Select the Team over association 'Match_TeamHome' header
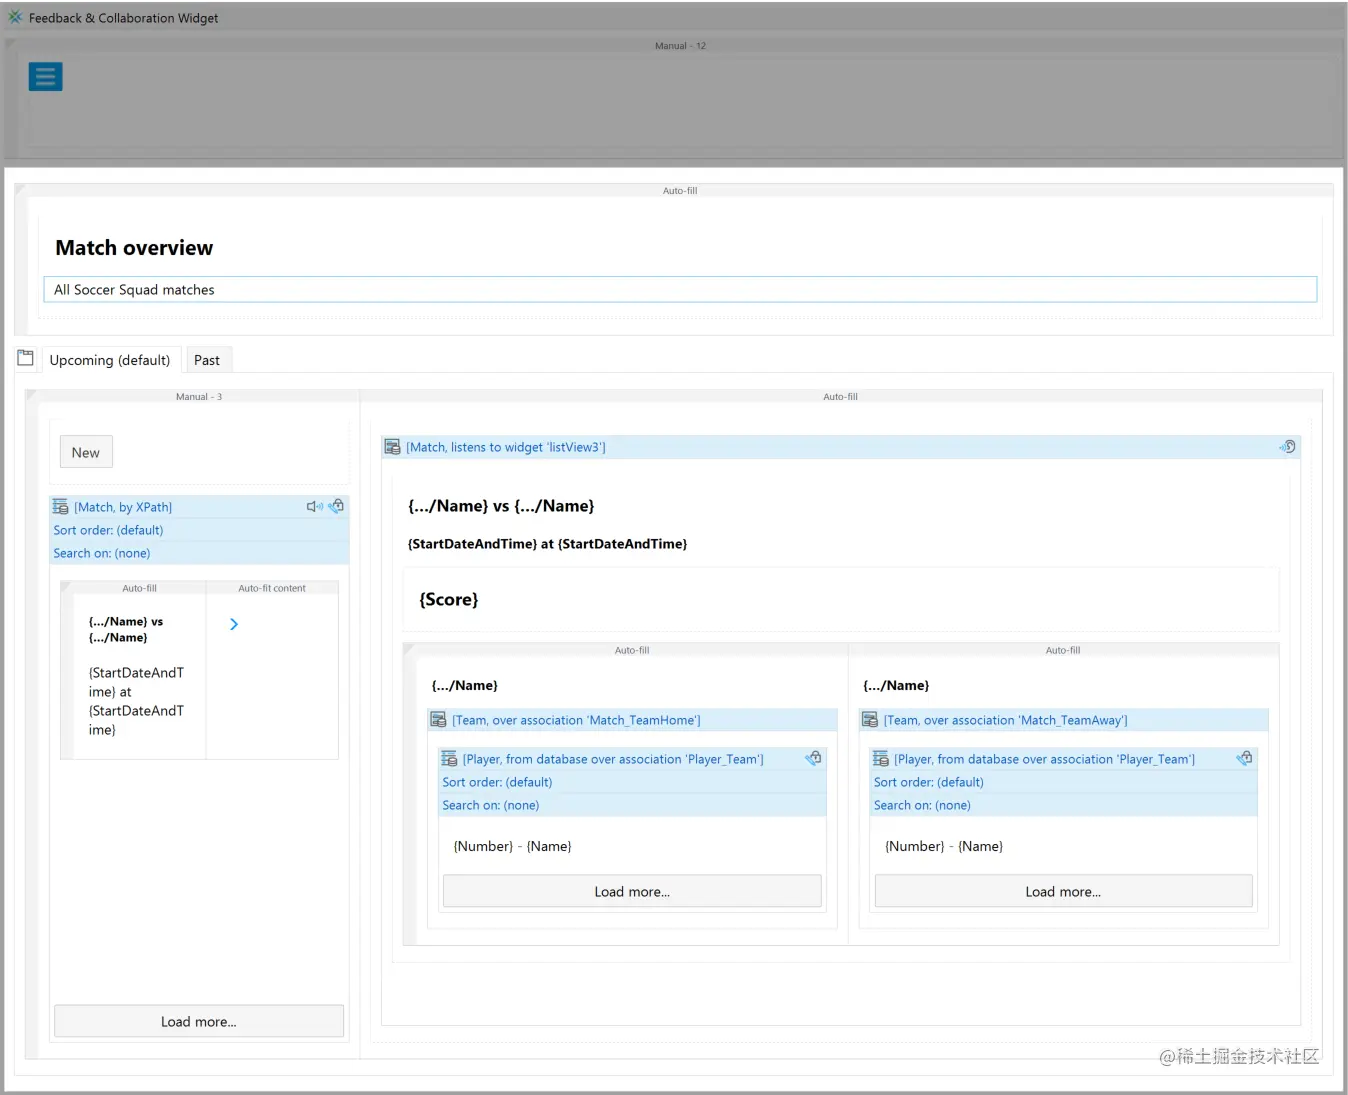The width and height of the screenshot is (1348, 1095). (x=632, y=720)
